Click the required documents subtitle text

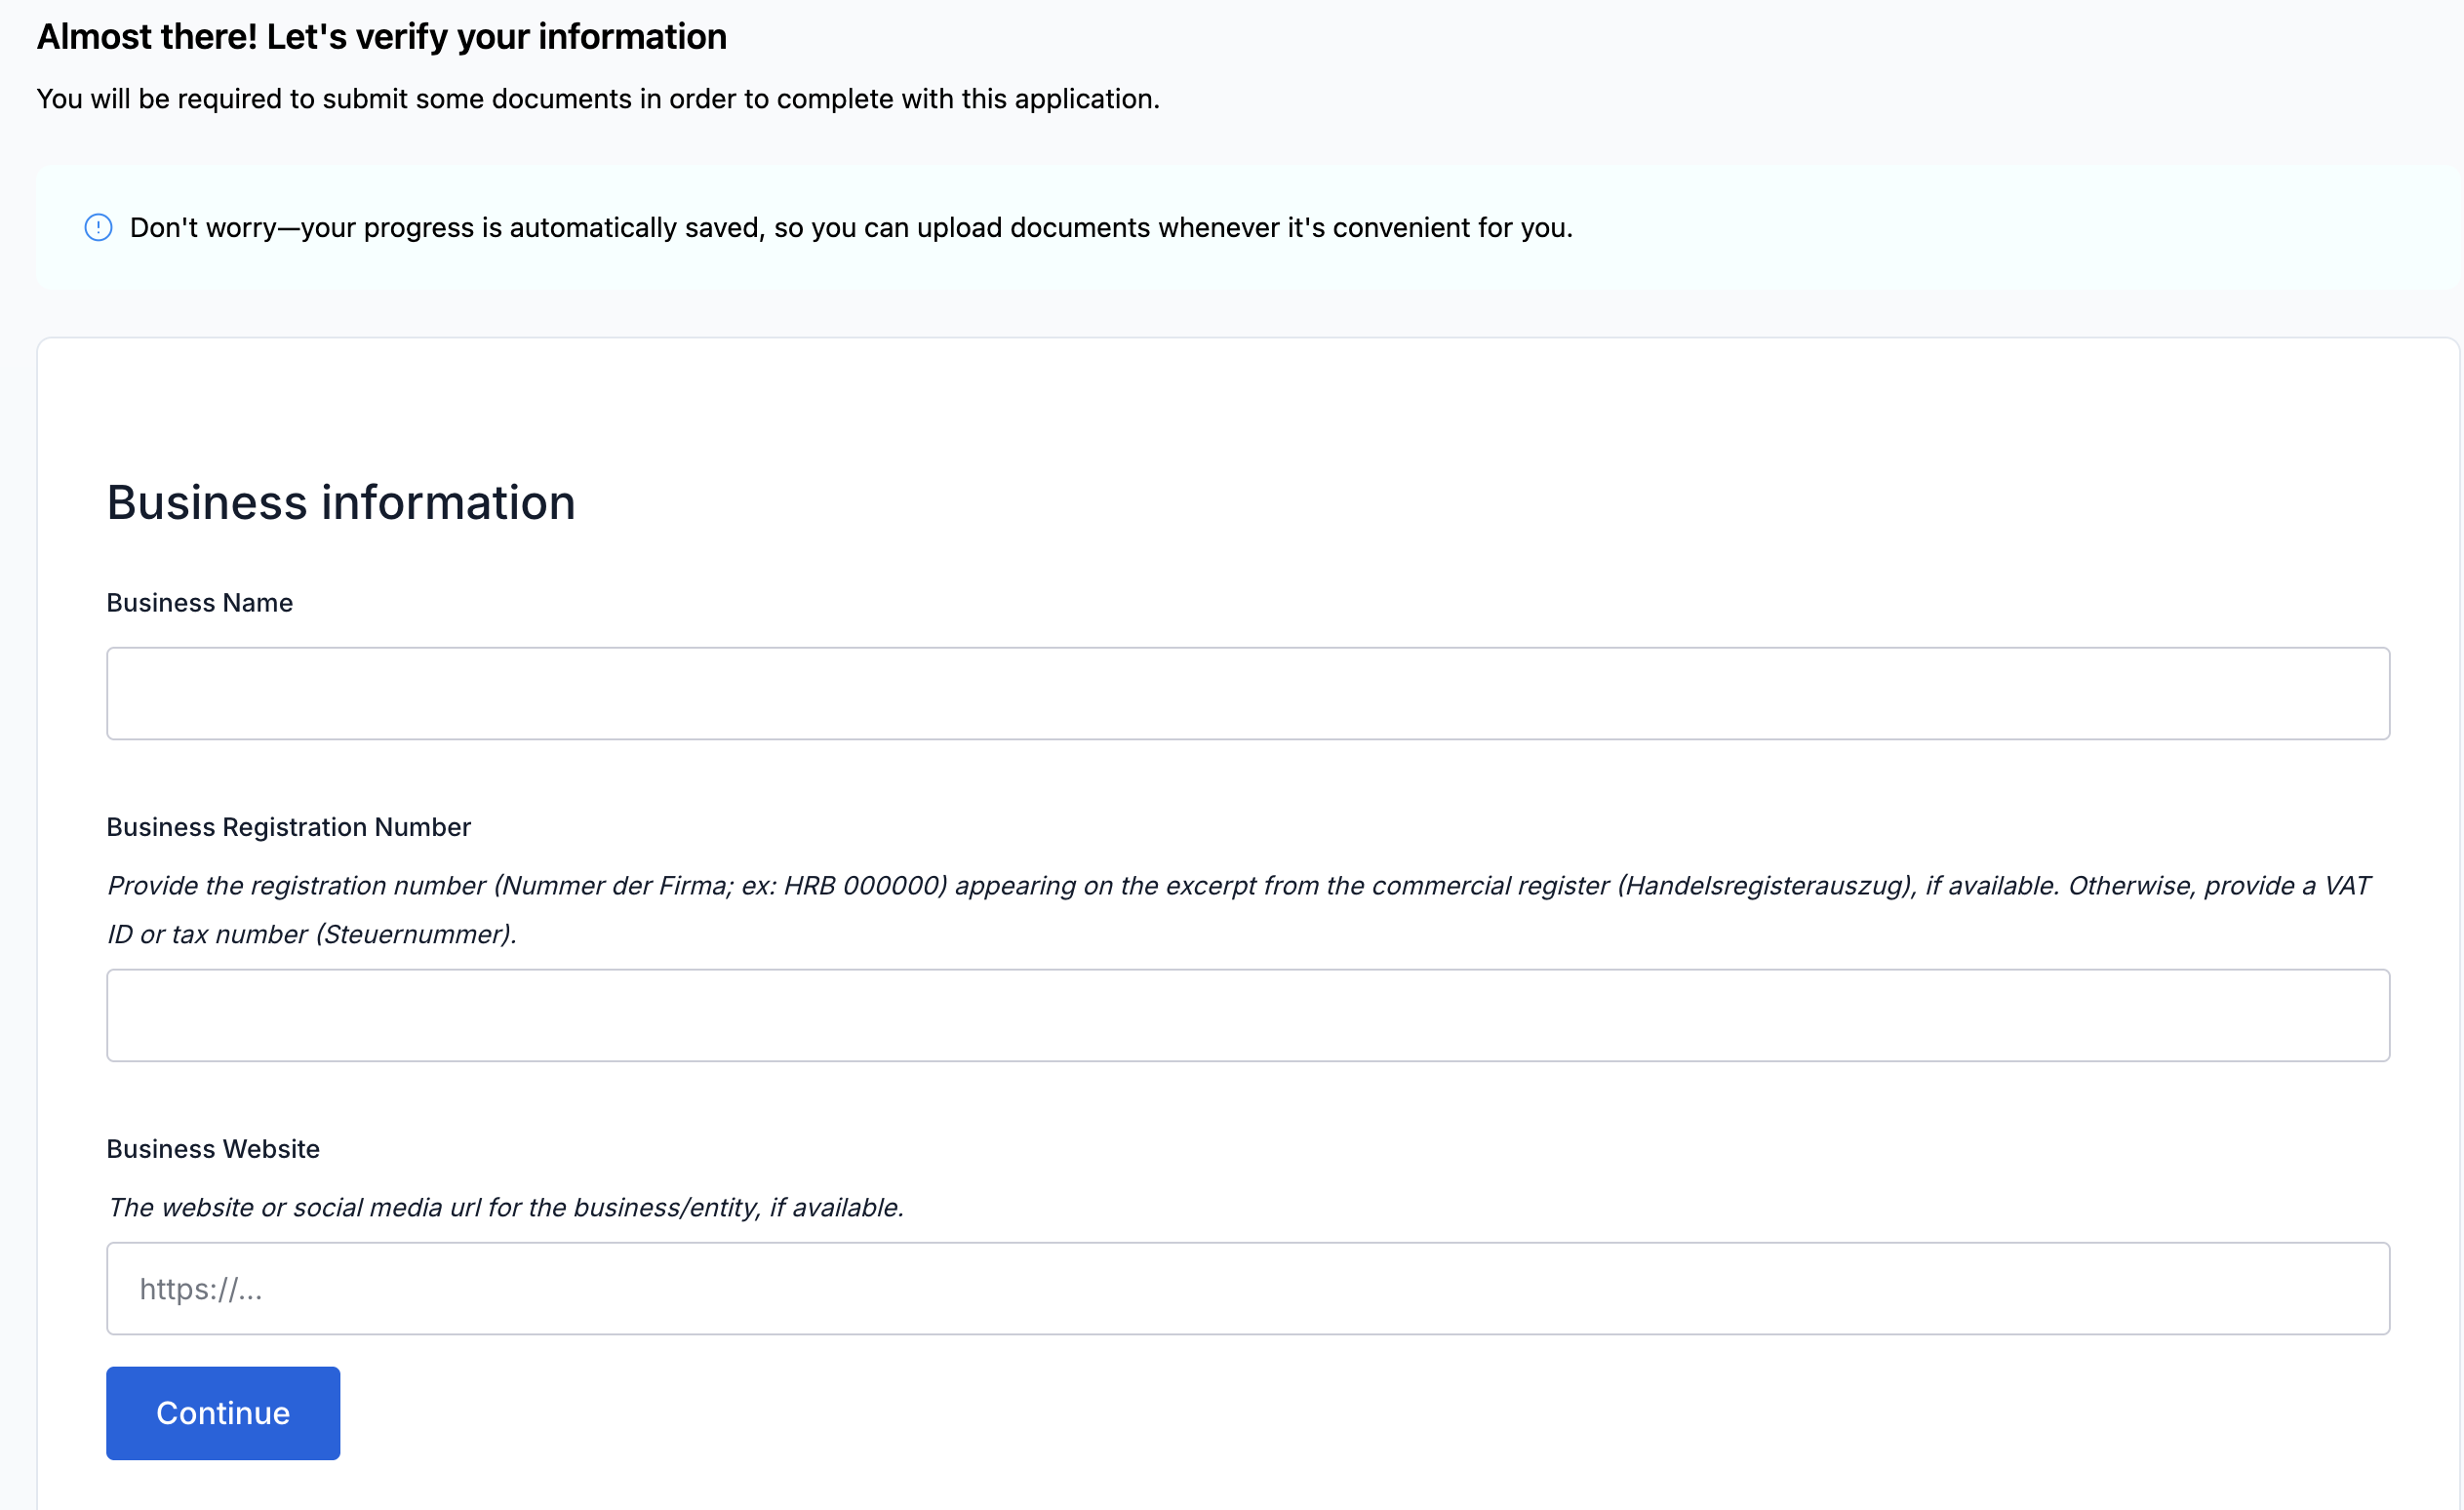[x=597, y=99]
